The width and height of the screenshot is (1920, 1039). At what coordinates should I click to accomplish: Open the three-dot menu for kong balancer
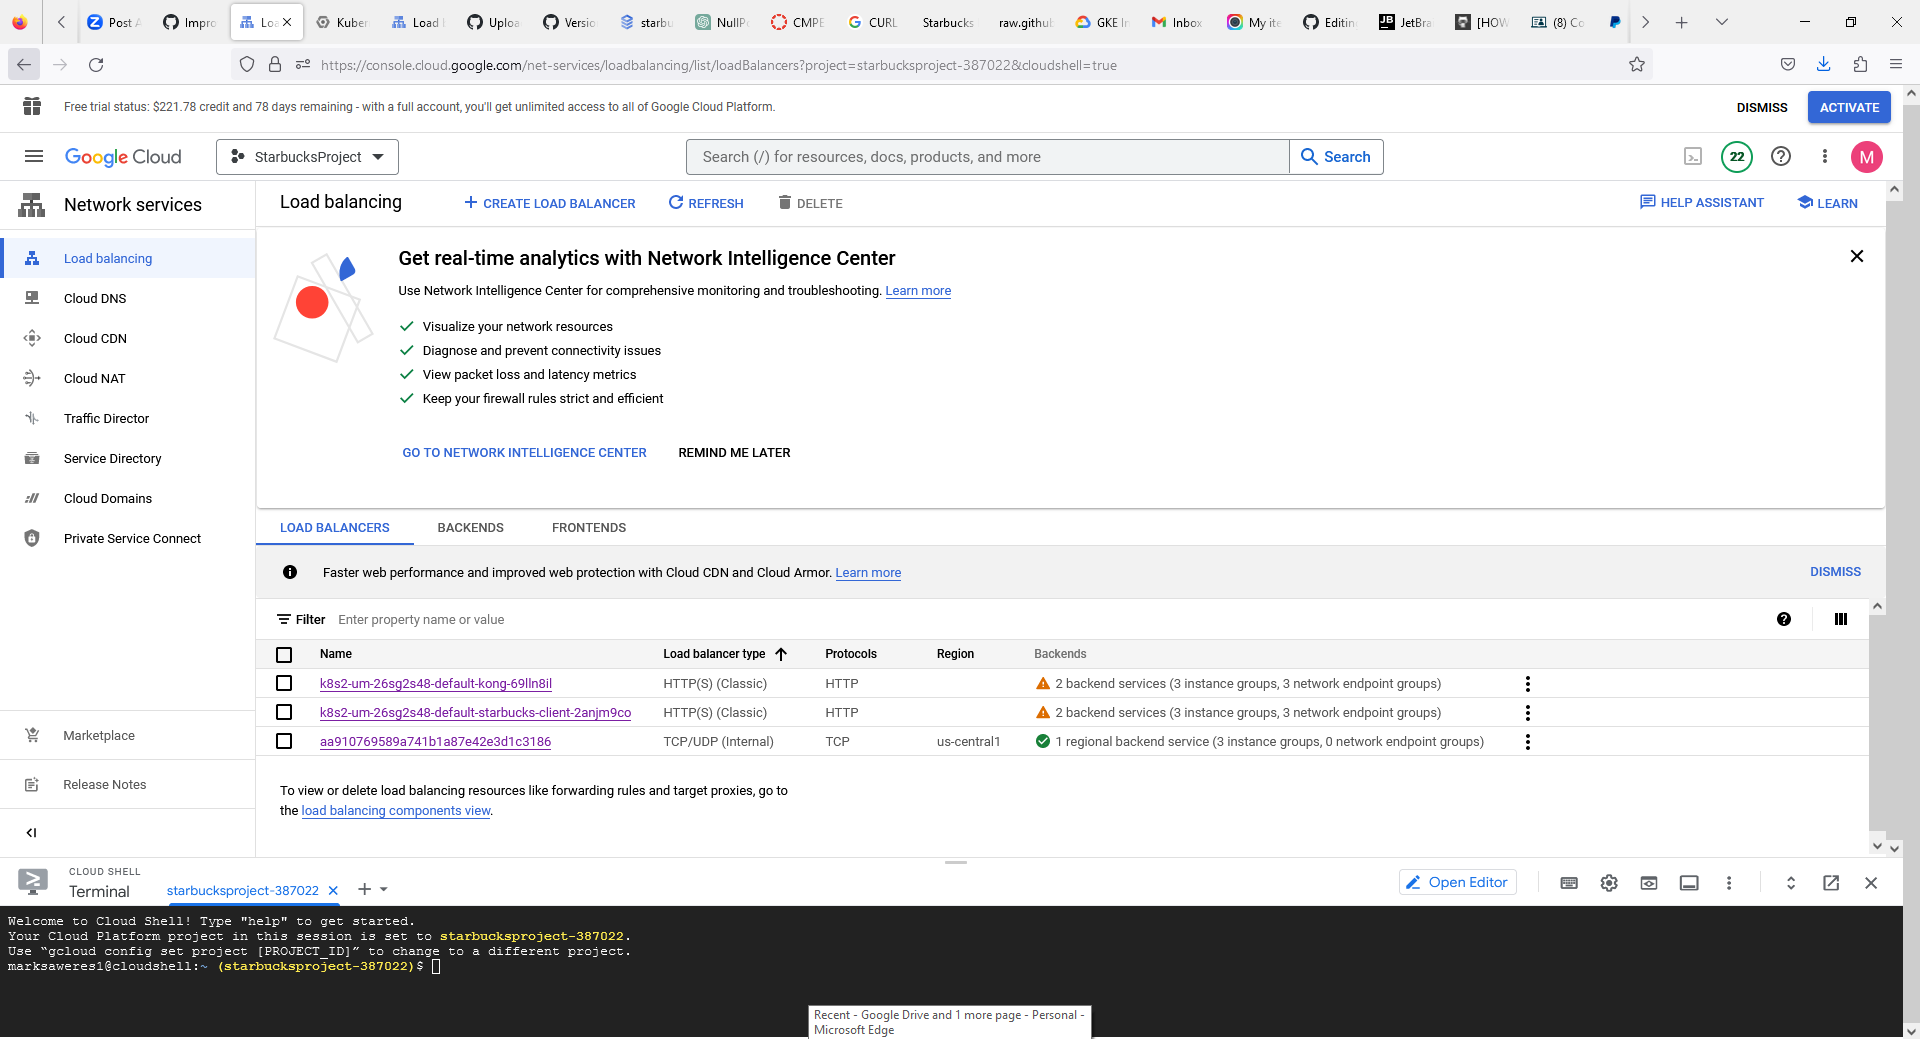[1528, 684]
